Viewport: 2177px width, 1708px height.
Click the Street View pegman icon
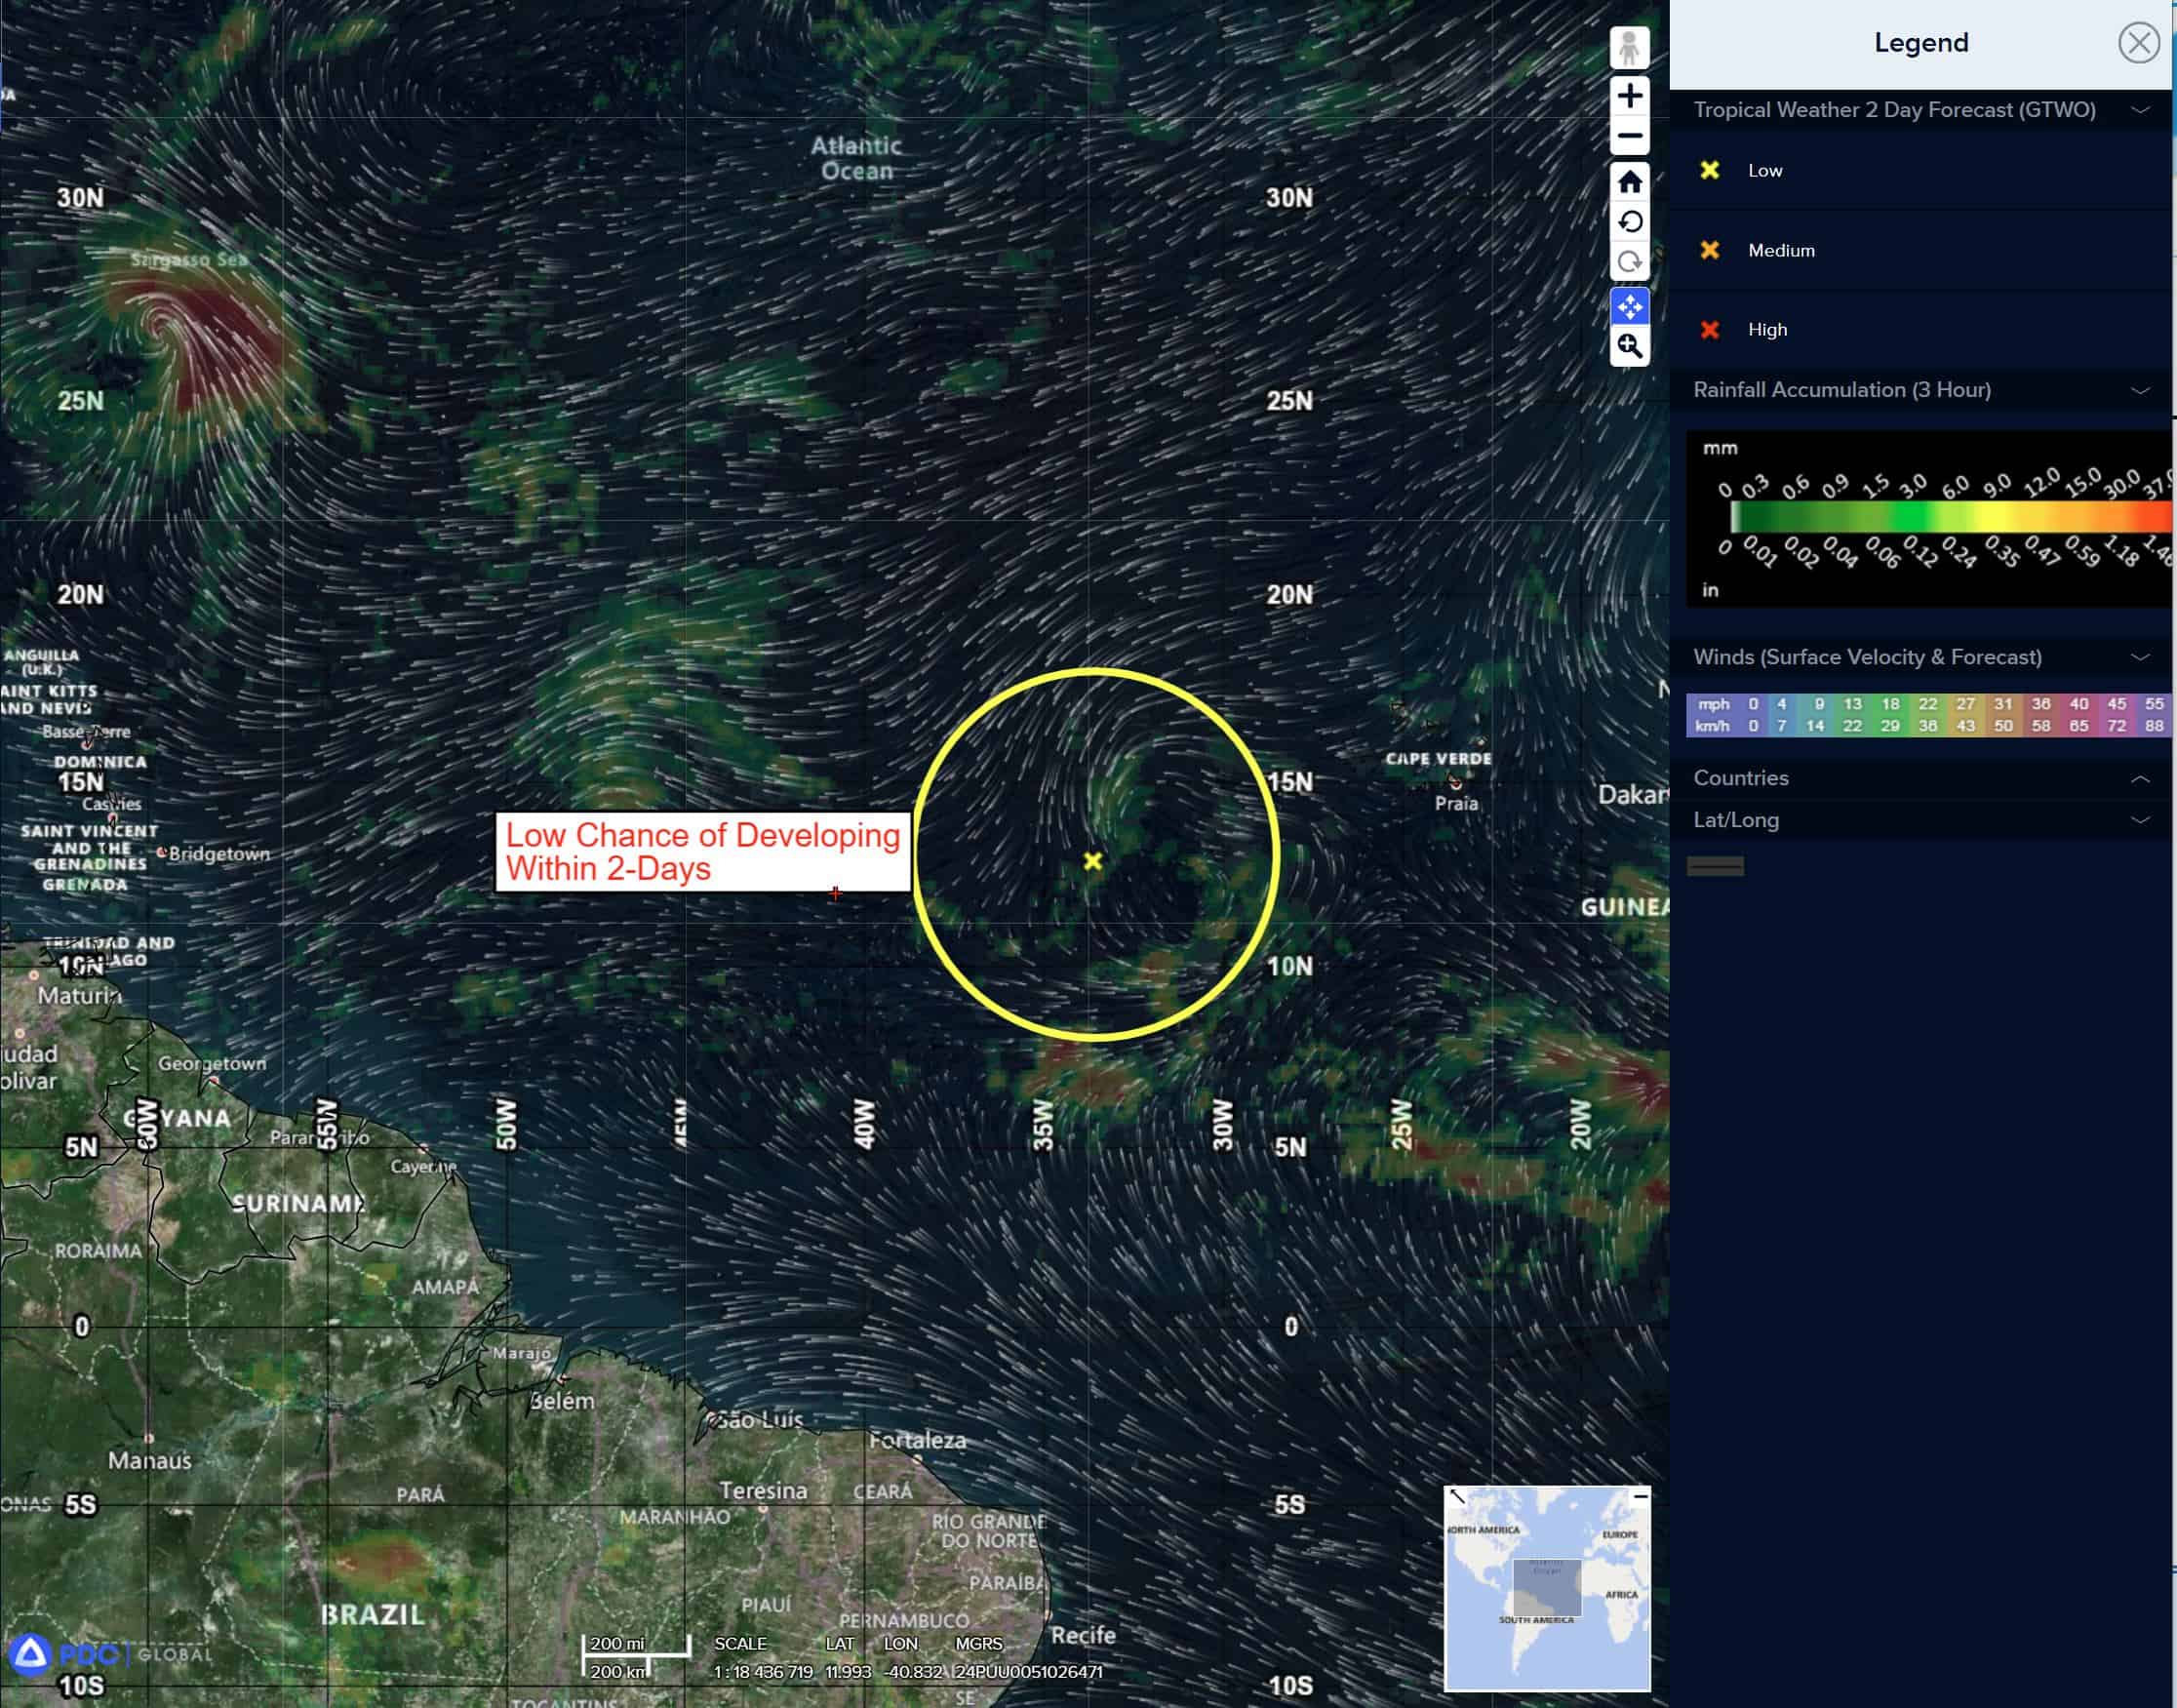[x=1629, y=48]
